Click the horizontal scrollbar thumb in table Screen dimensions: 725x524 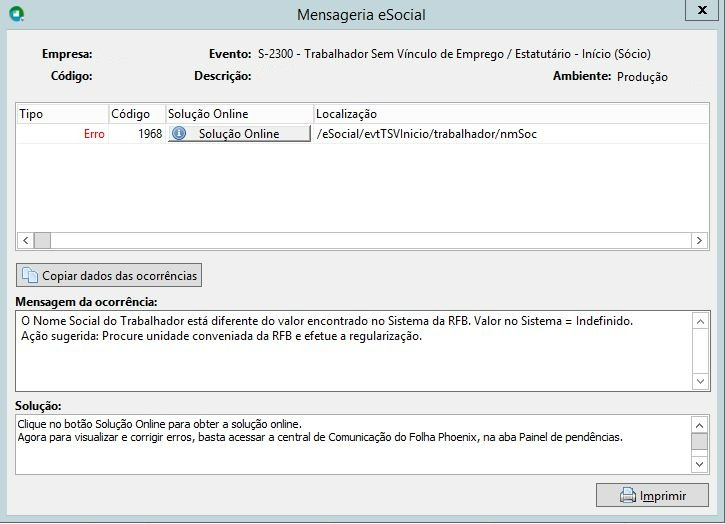point(43,240)
